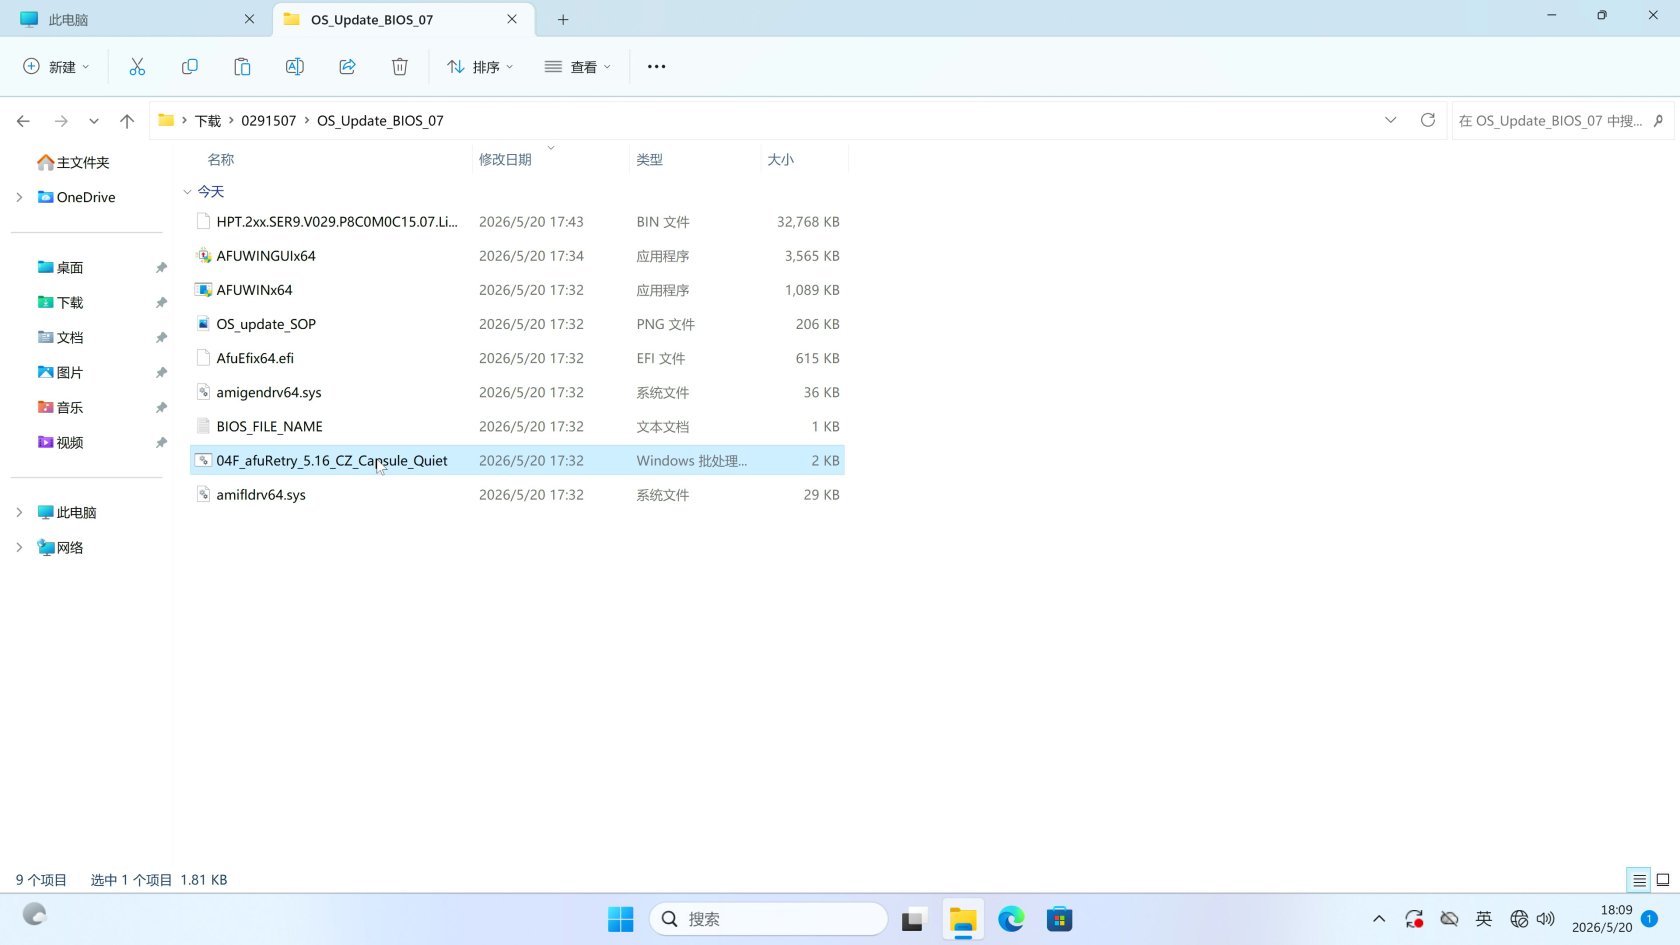Switch to large thumbnails view icon
The height and width of the screenshot is (945, 1680).
[1663, 880]
